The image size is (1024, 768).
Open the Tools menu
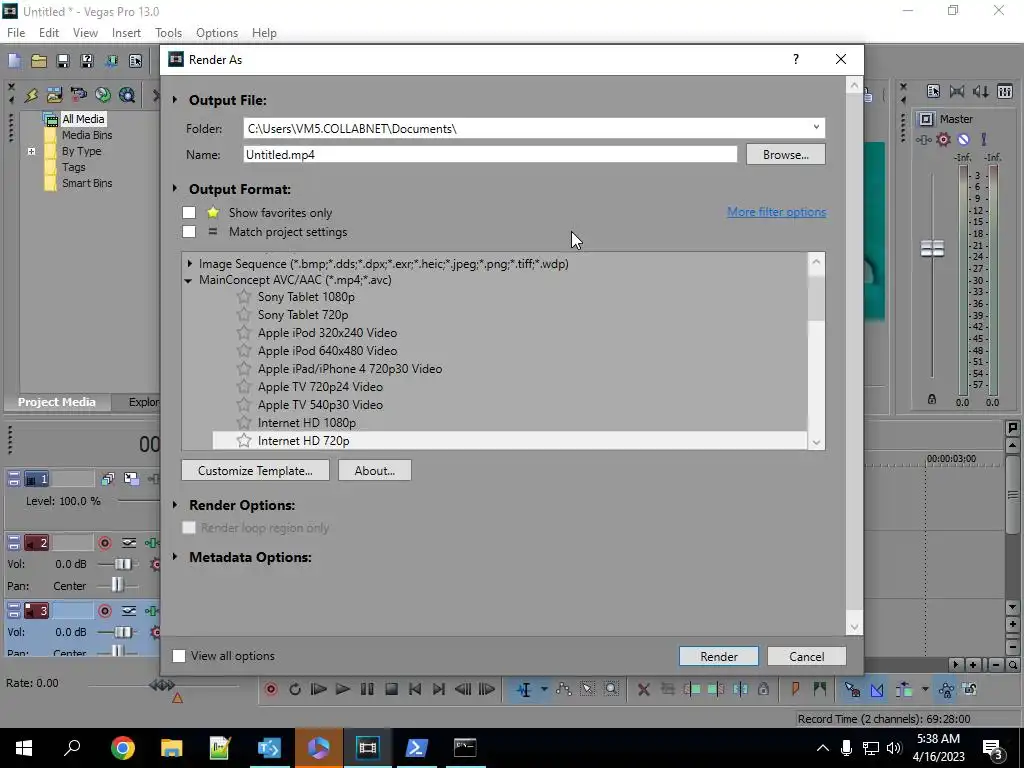pyautogui.click(x=168, y=33)
